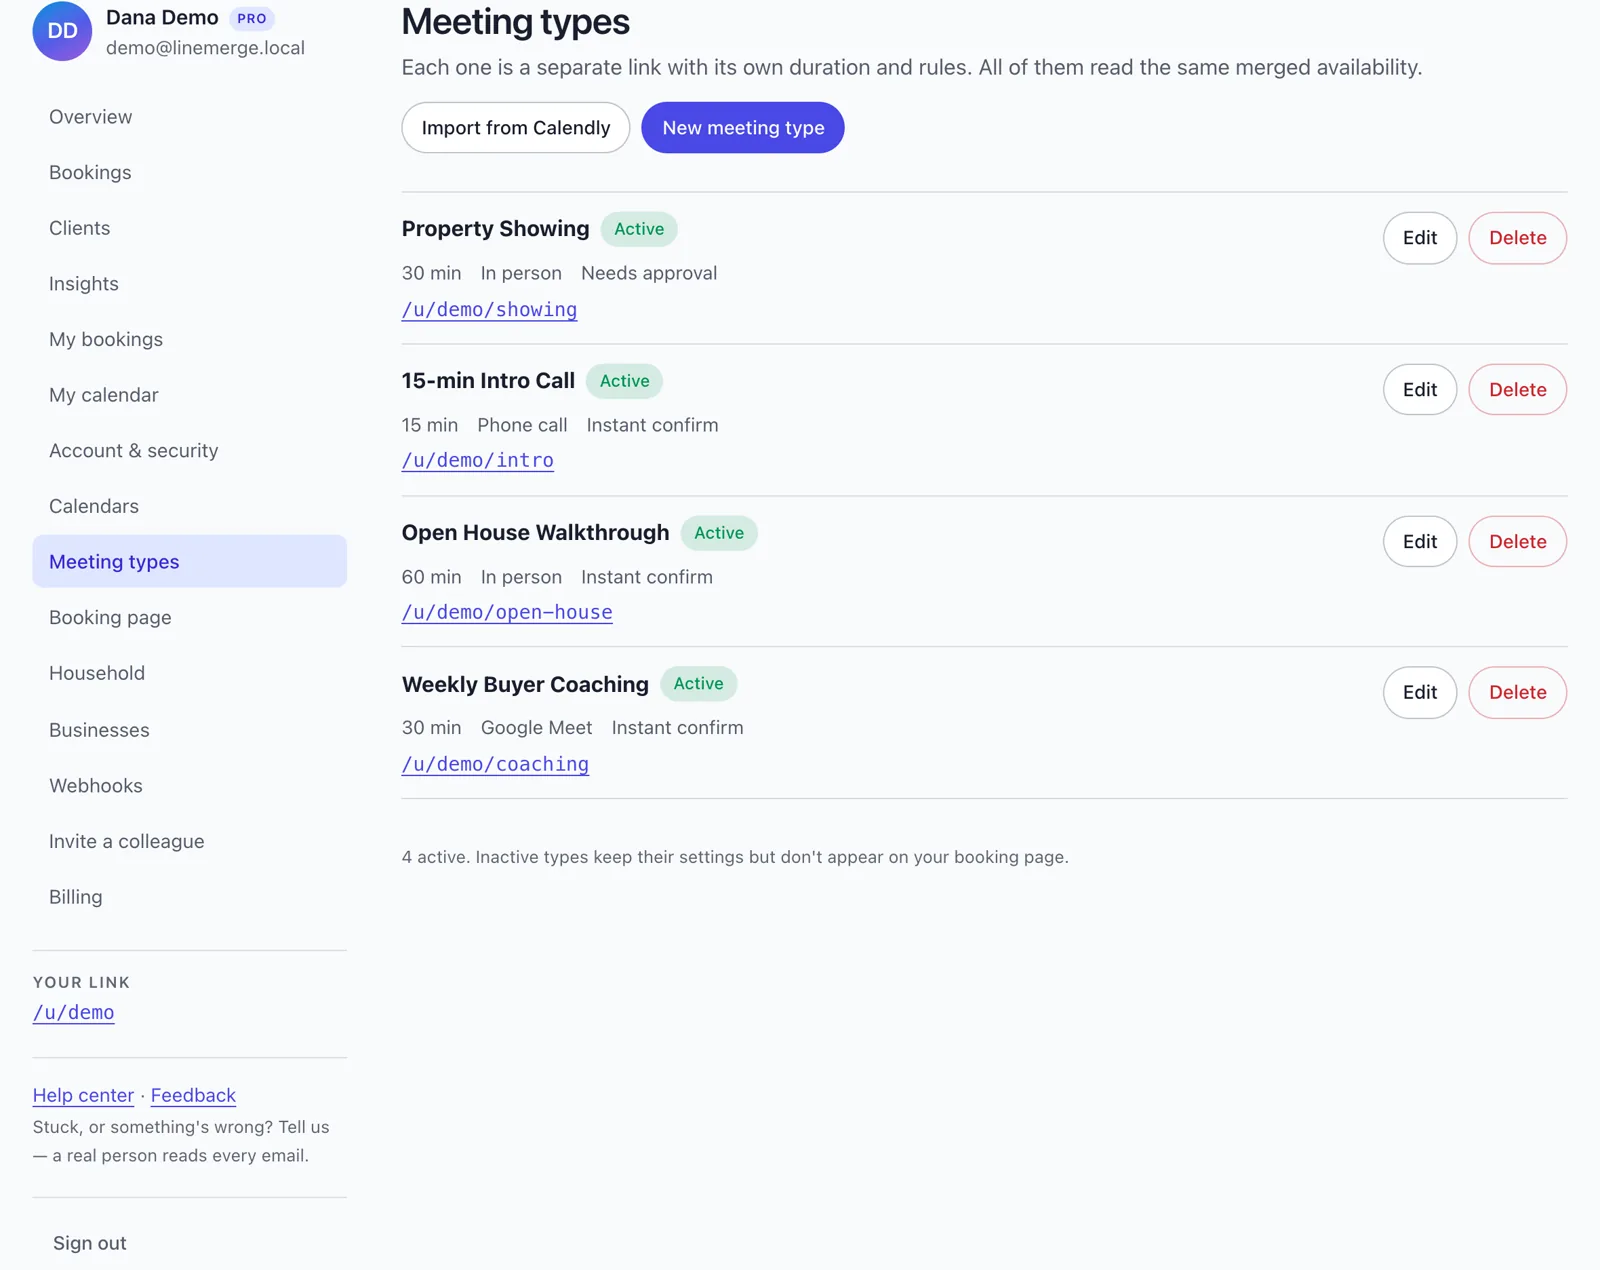
Task: Delete Open House Walkthrough type
Action: click(1518, 542)
